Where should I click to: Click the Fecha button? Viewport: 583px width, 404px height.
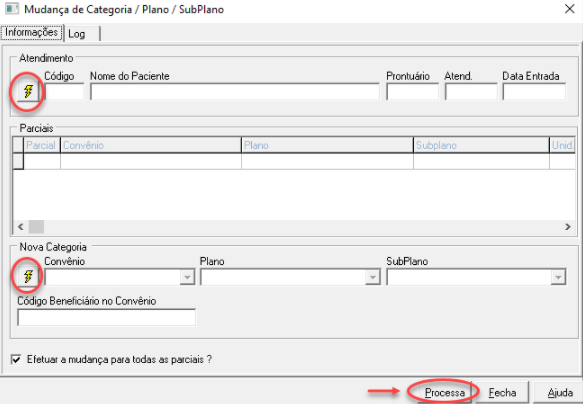tap(502, 392)
